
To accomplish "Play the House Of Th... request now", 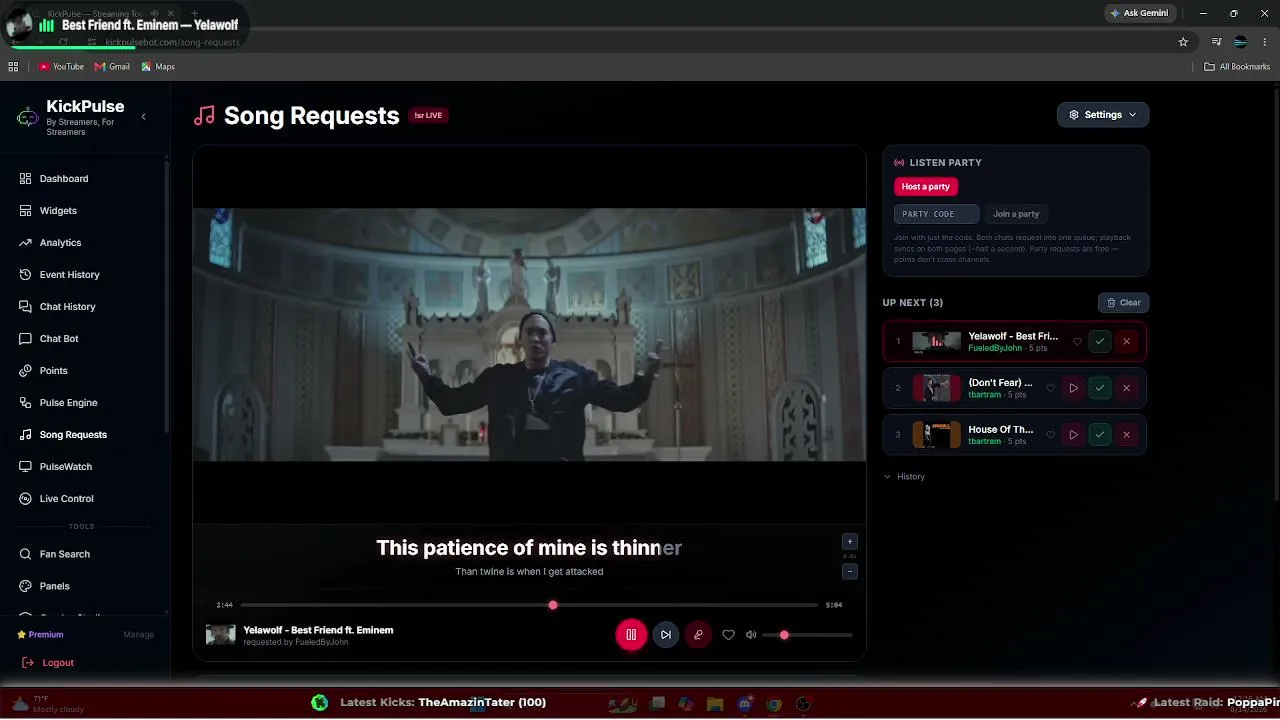I will (x=1073, y=435).
